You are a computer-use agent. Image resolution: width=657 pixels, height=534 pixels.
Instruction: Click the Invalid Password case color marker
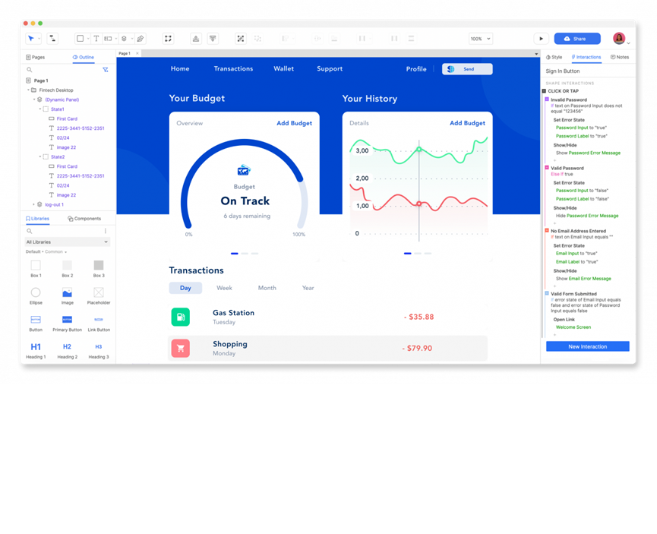[x=547, y=100]
